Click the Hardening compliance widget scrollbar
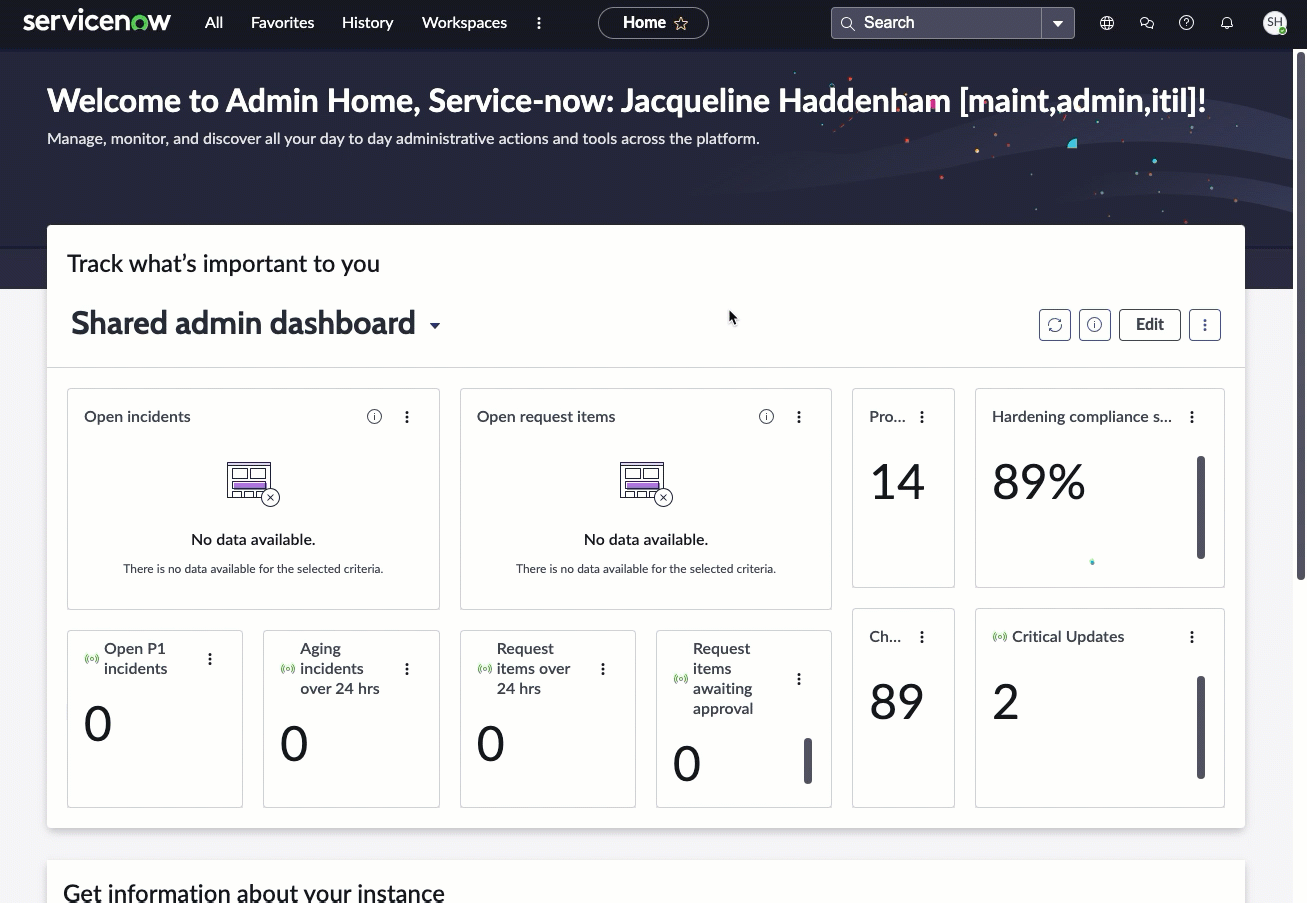Viewport: 1307px width, 903px height. [x=1201, y=507]
